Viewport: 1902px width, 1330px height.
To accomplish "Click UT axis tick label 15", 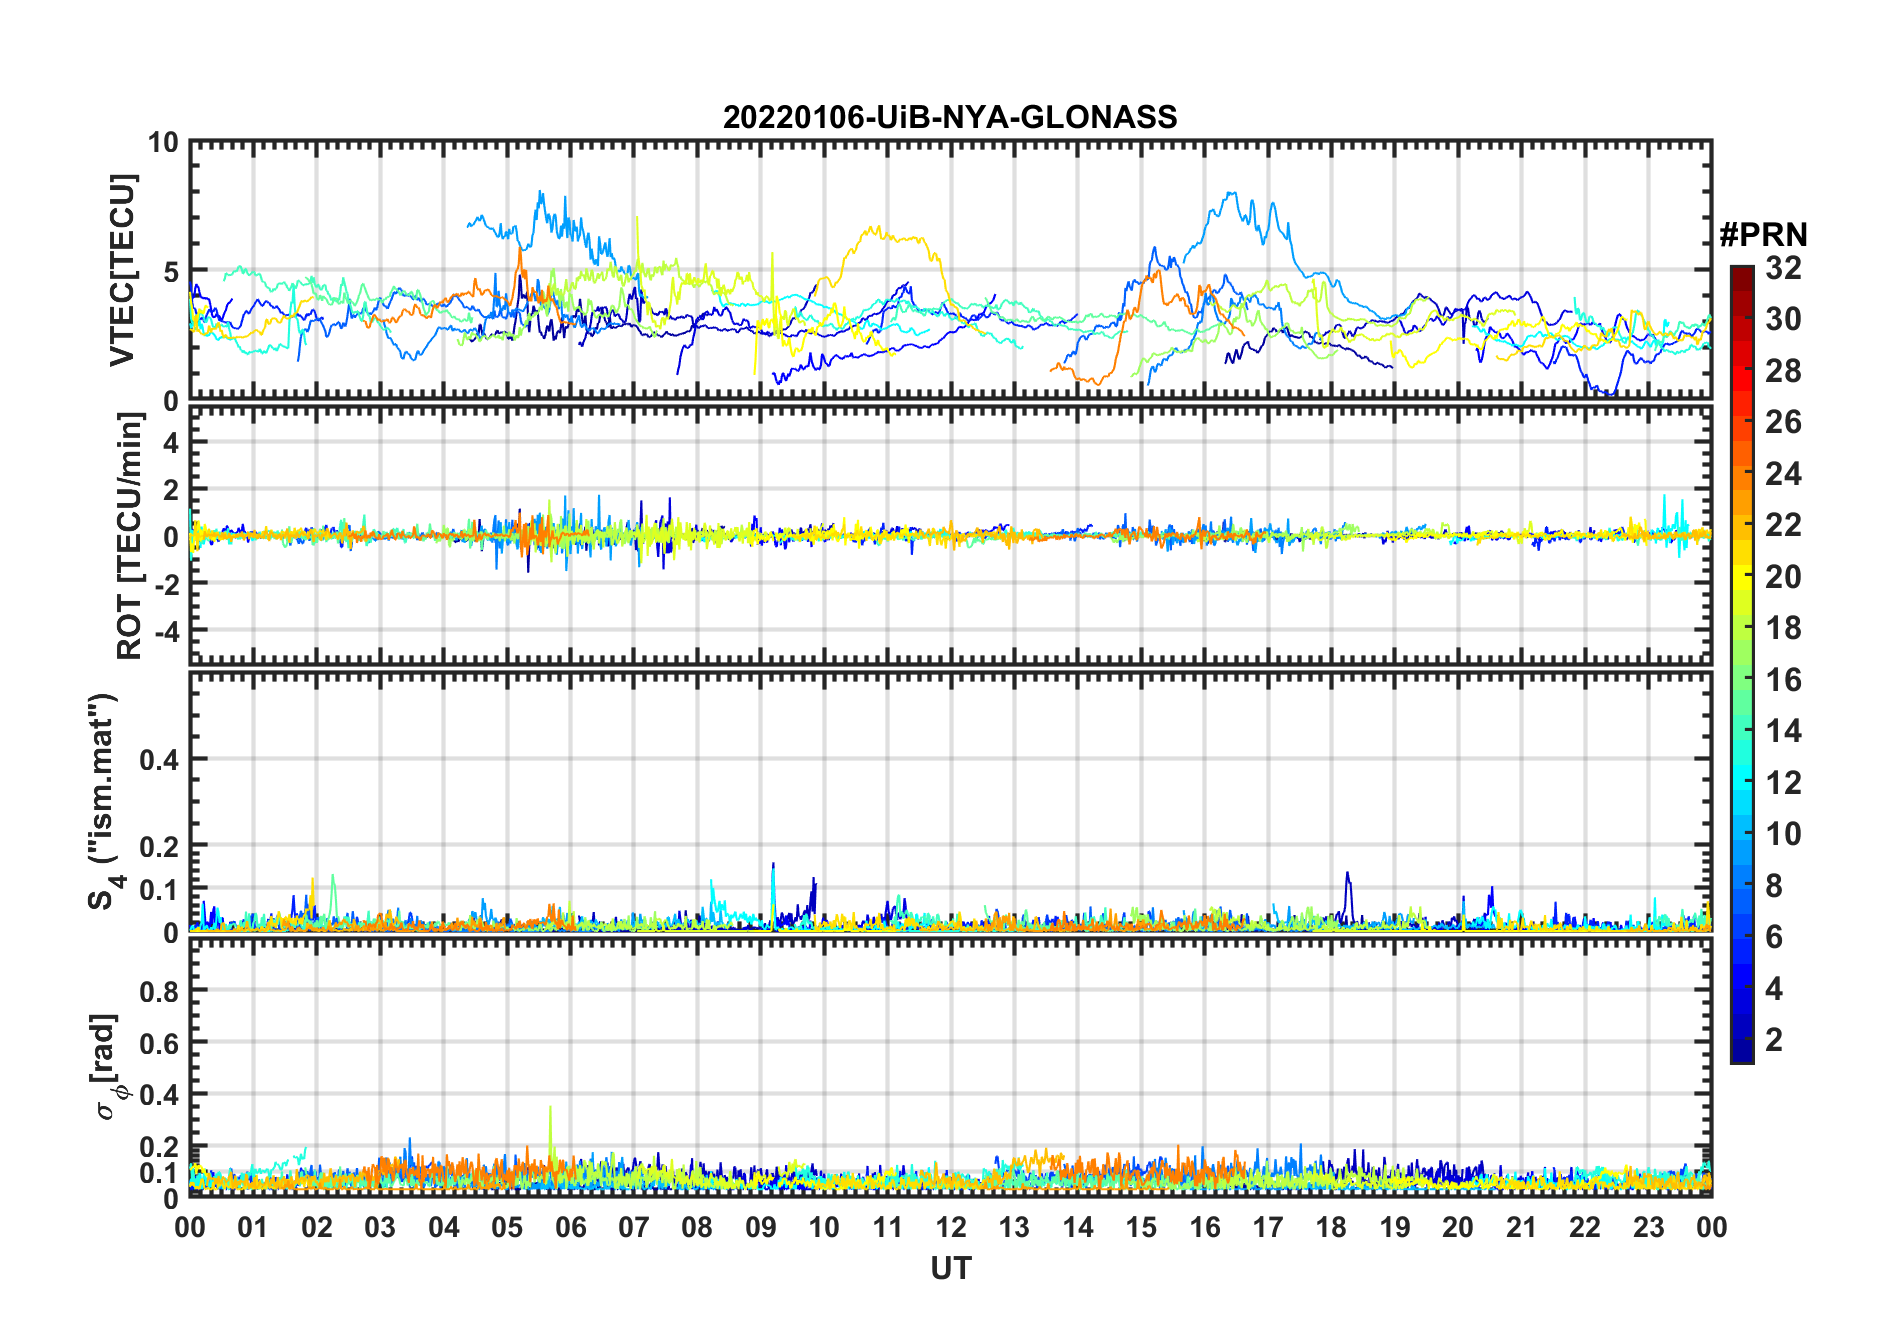I will [x=1141, y=1227].
